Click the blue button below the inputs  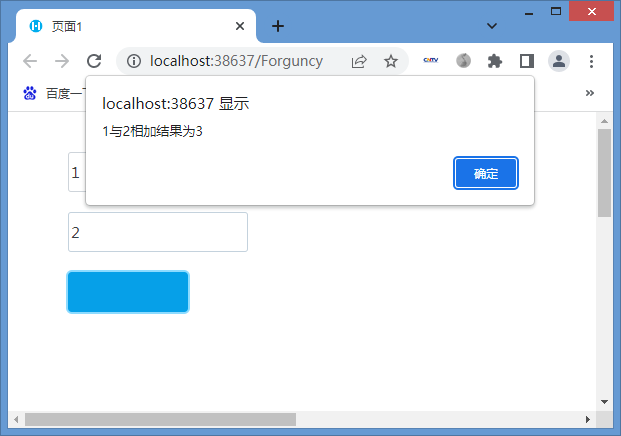[x=128, y=292]
